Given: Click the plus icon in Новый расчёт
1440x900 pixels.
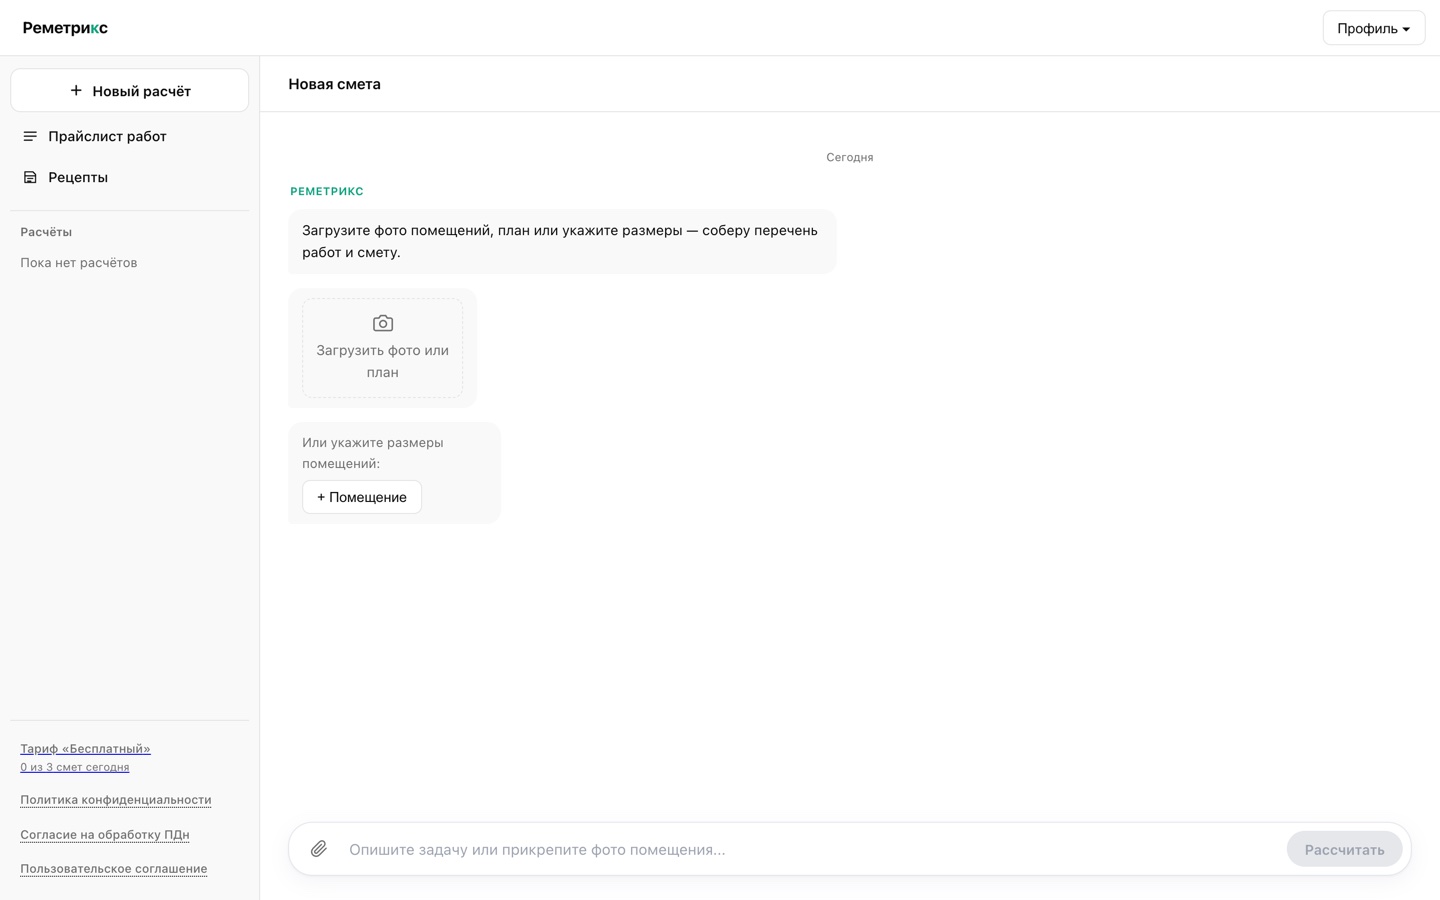Looking at the screenshot, I should (x=76, y=90).
